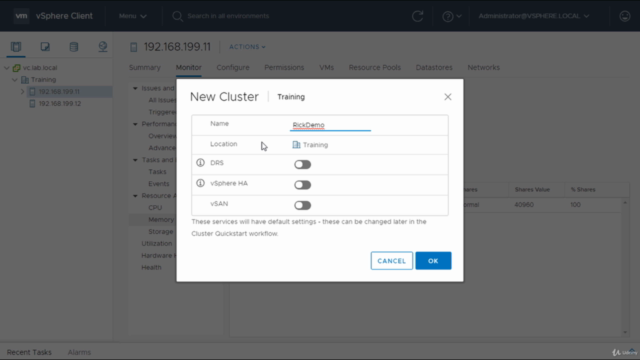Open Events in the Monitor list

point(159,184)
